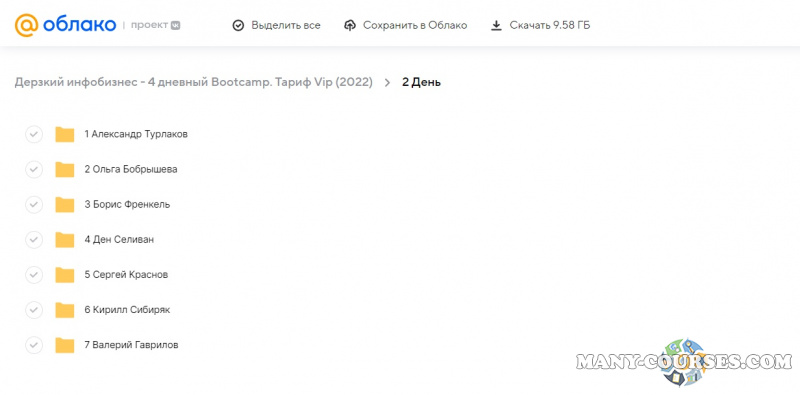Open the folder icon for Борис Френкель
The image size is (800, 395).
pyautogui.click(x=65, y=205)
